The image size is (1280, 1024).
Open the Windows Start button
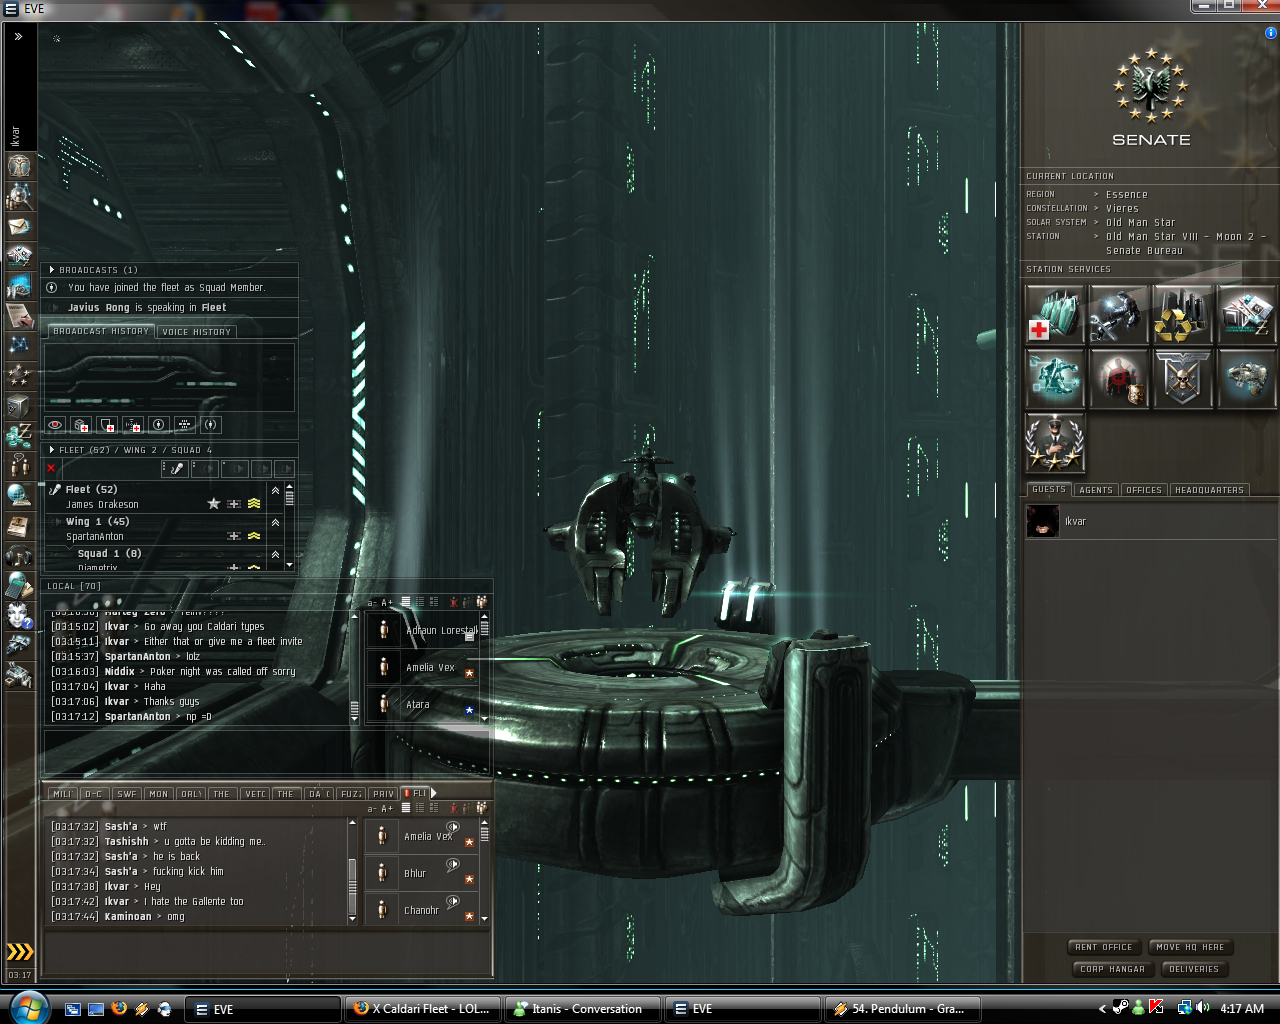coord(28,1008)
